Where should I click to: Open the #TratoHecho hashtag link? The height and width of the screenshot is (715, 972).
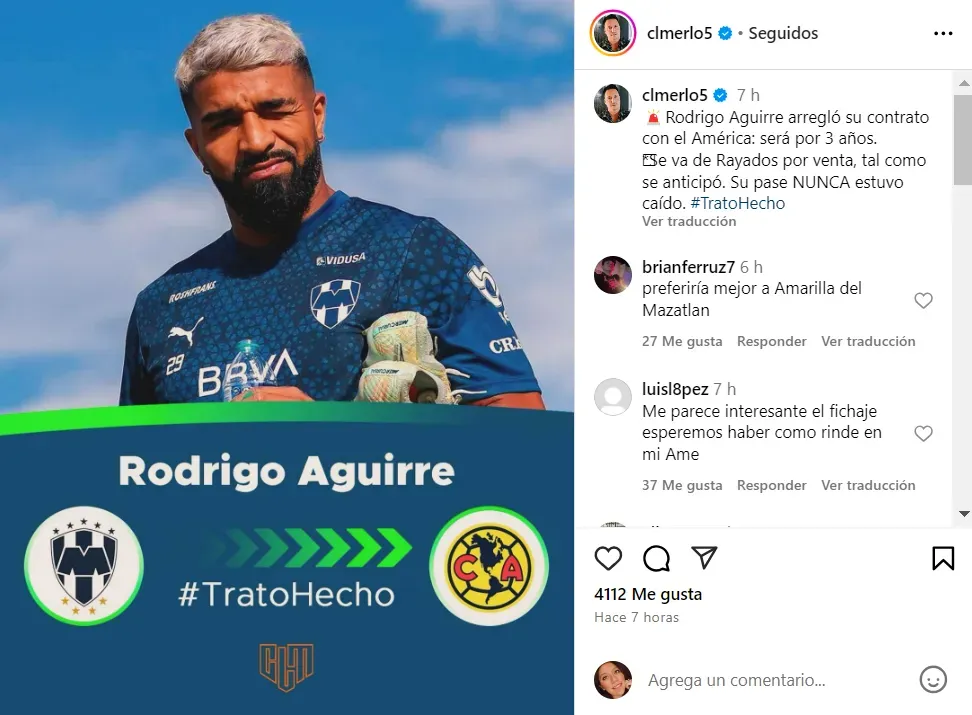738,203
